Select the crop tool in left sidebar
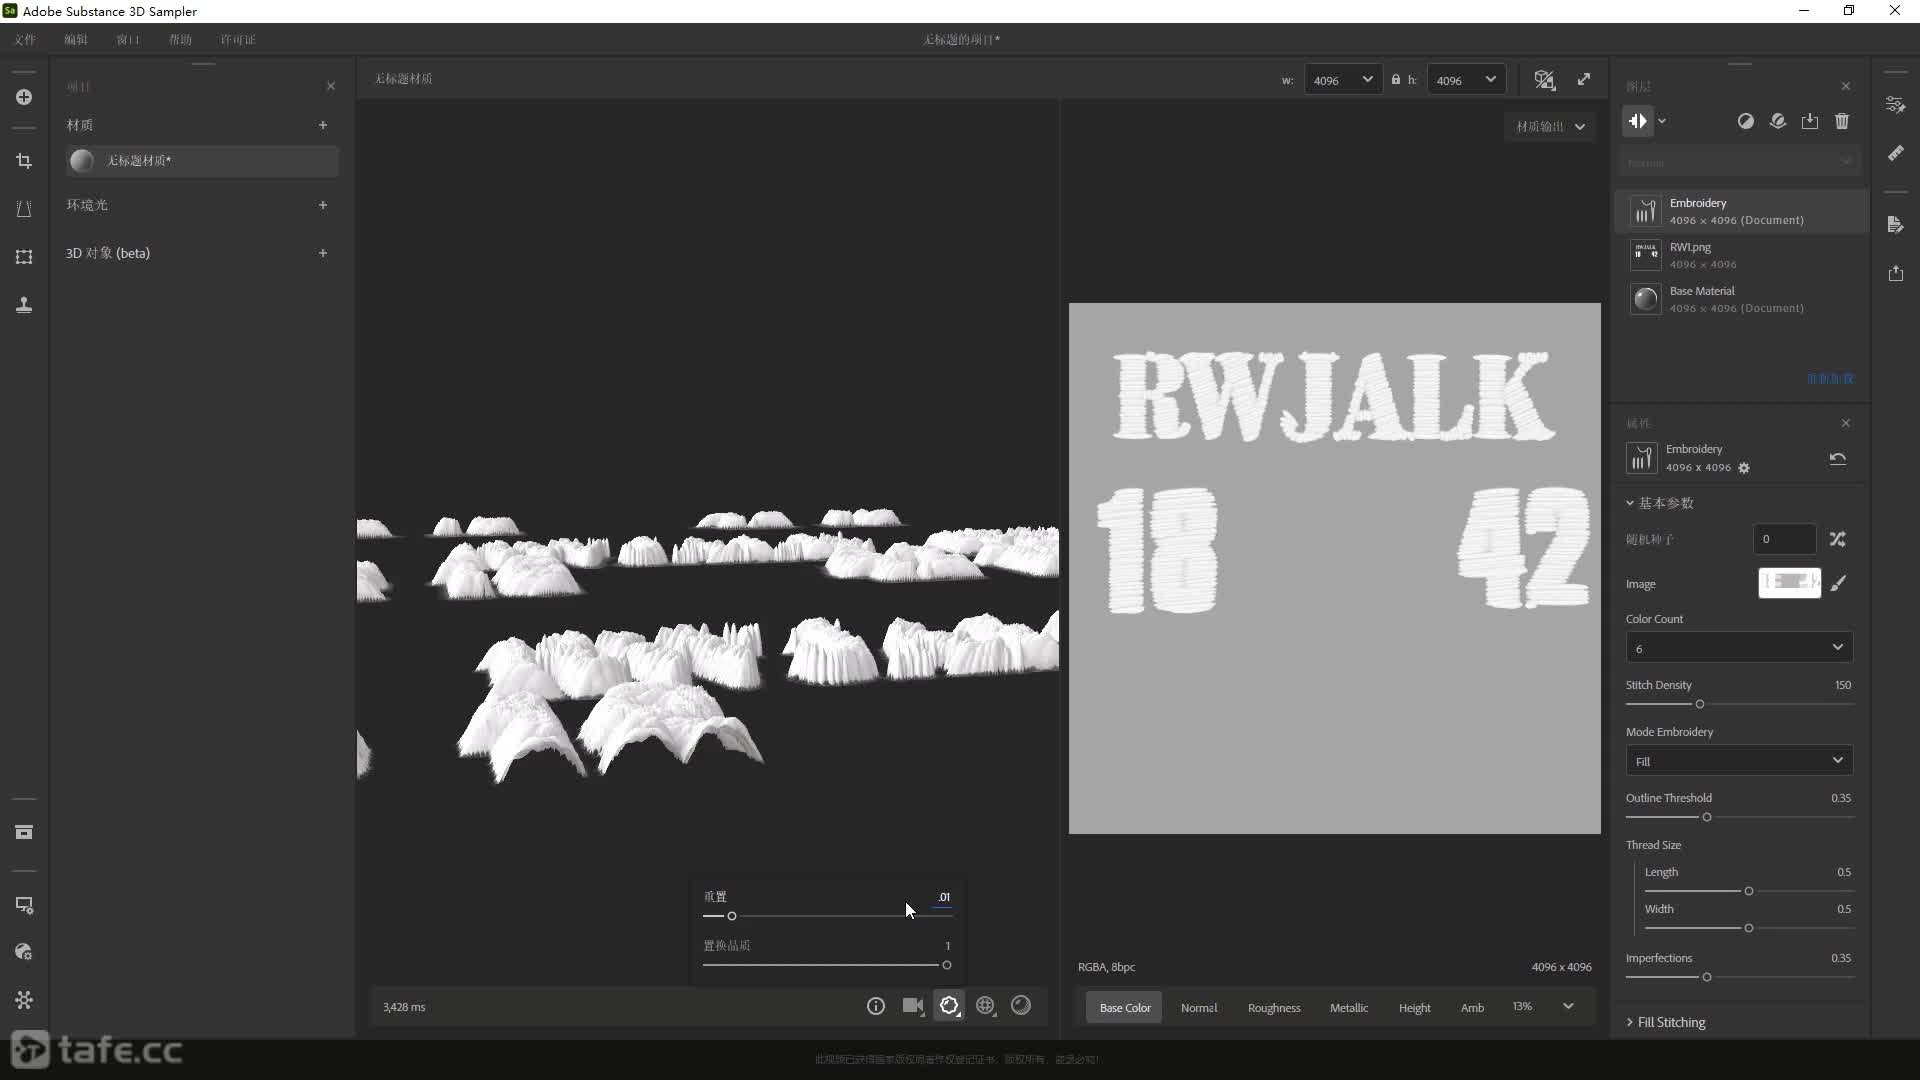Screen dimensions: 1920x1080 [24, 161]
